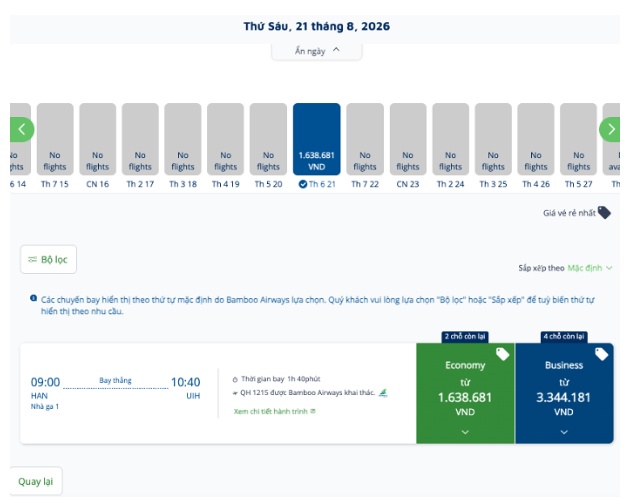Click Thời gian bay 1h 40phút text
This screenshot has width=635, height=498.
tap(281, 379)
